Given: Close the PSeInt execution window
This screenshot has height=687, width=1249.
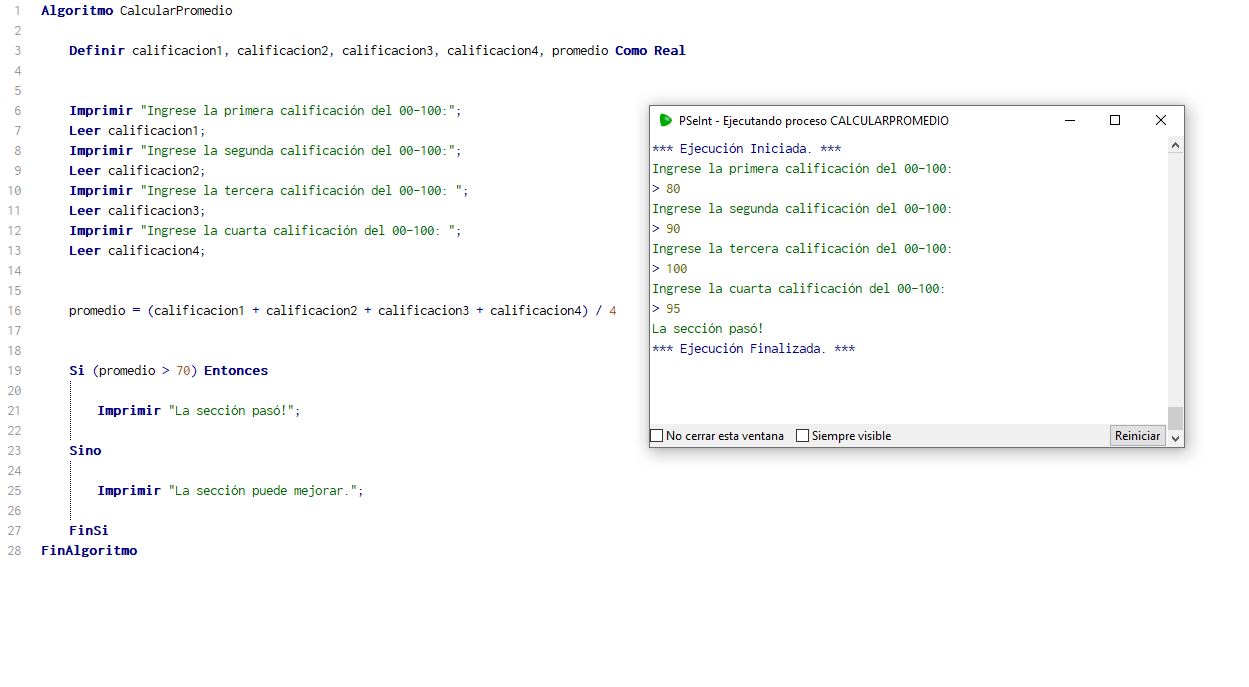Looking at the screenshot, I should [x=1161, y=120].
